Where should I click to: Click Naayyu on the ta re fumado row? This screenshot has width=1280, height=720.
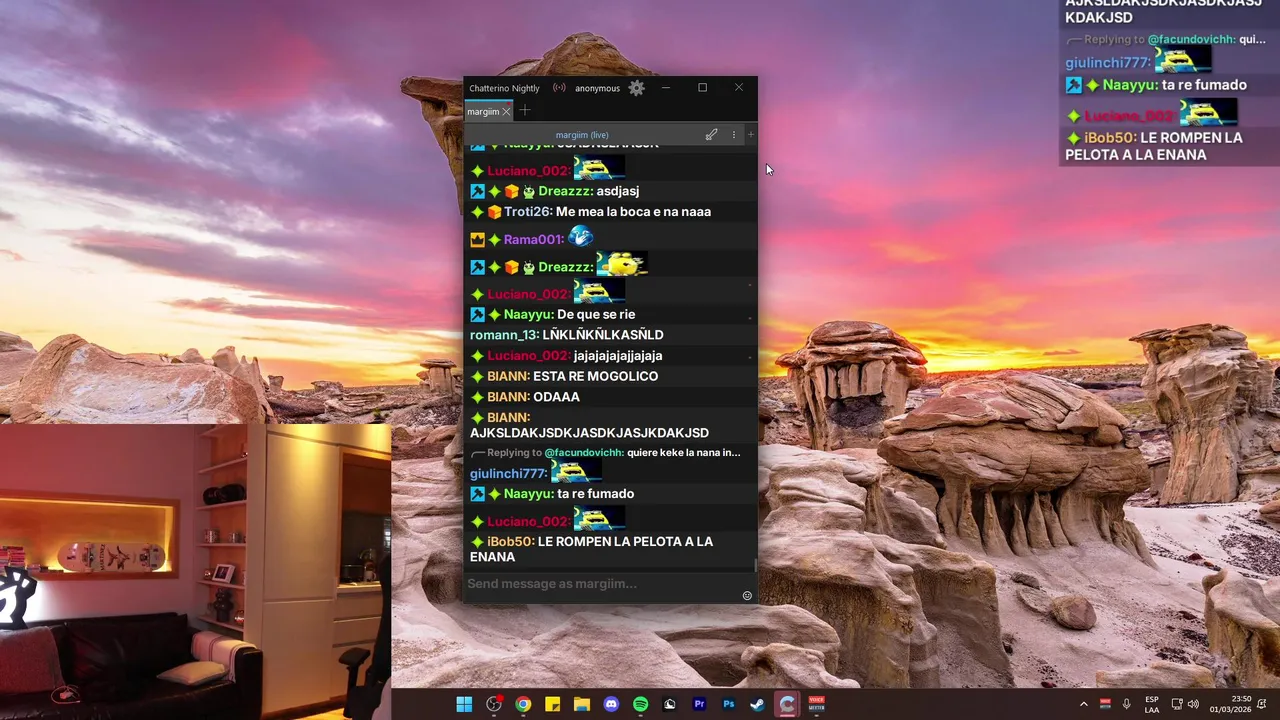coord(528,494)
